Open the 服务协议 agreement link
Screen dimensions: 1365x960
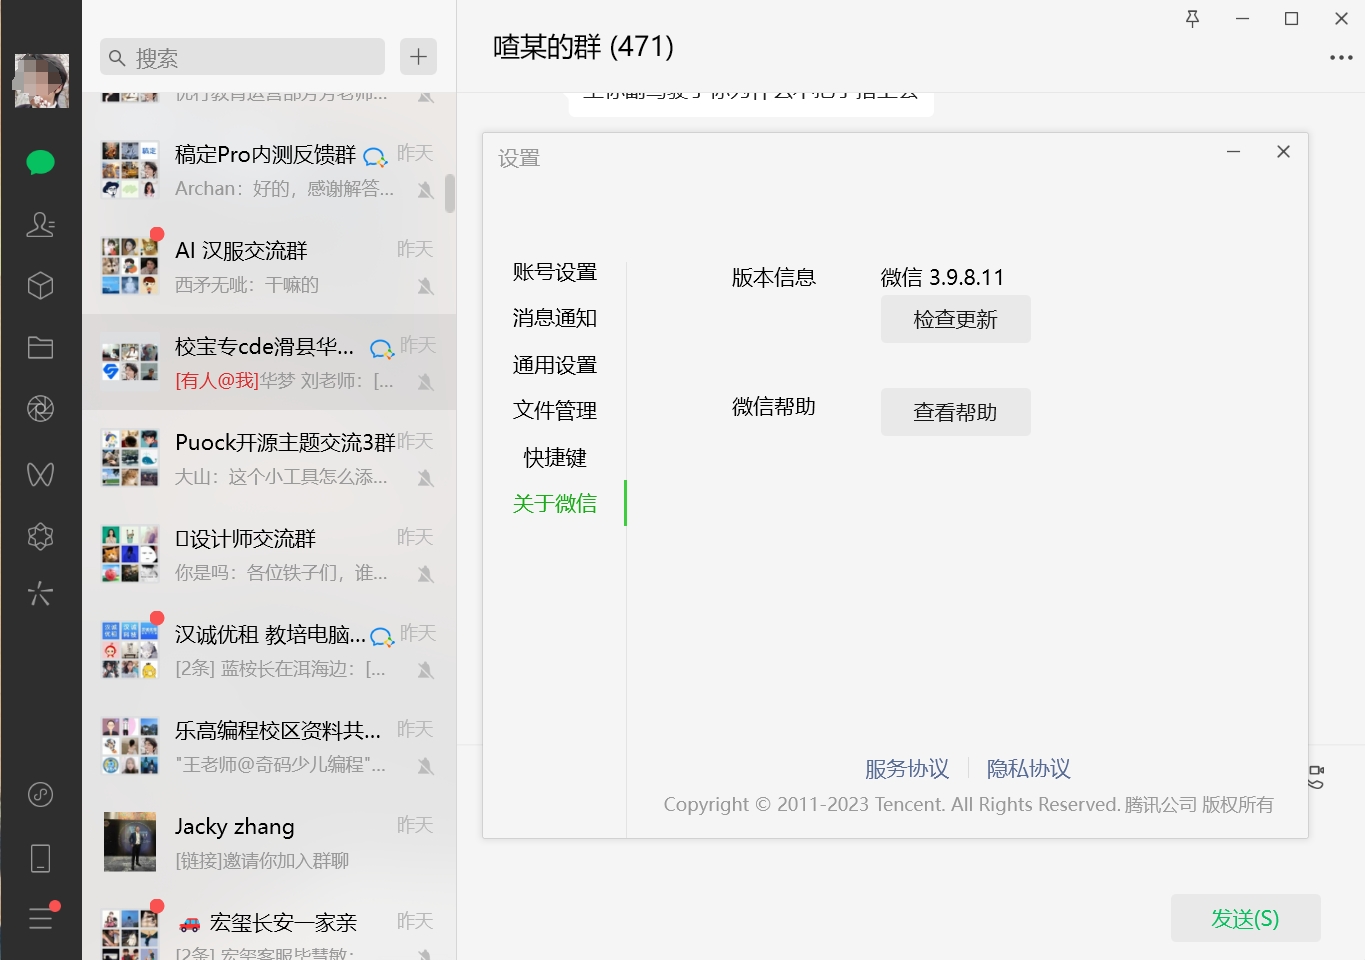pyautogui.click(x=906, y=768)
